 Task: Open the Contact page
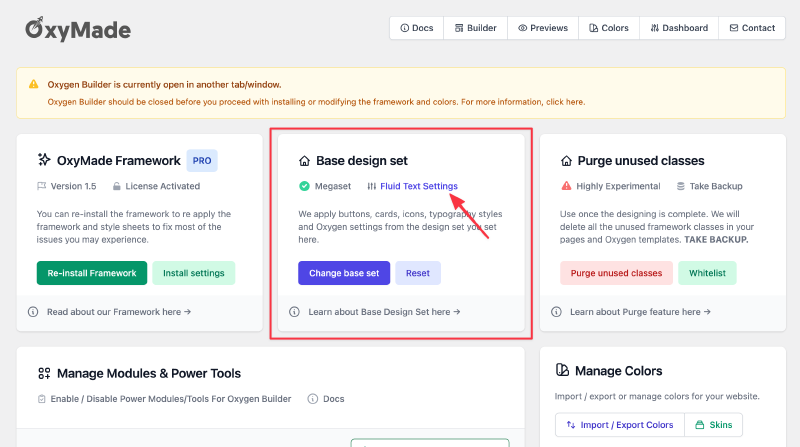click(x=752, y=28)
